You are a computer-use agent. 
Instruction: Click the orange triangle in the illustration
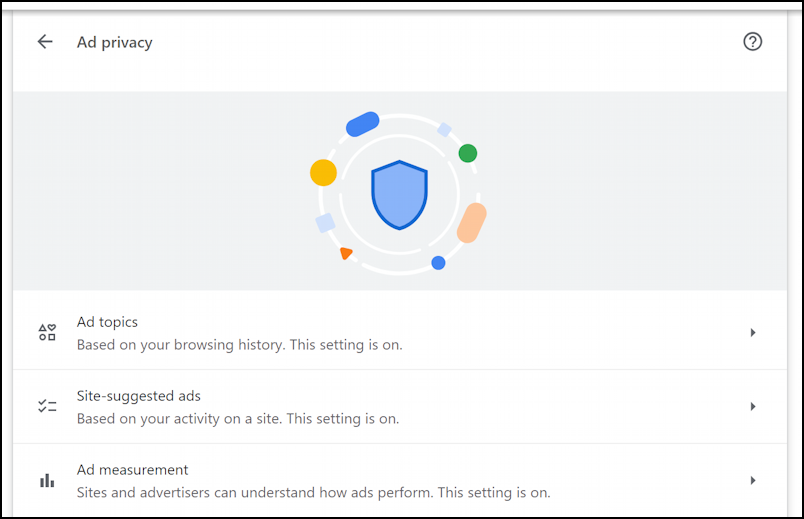tap(345, 253)
